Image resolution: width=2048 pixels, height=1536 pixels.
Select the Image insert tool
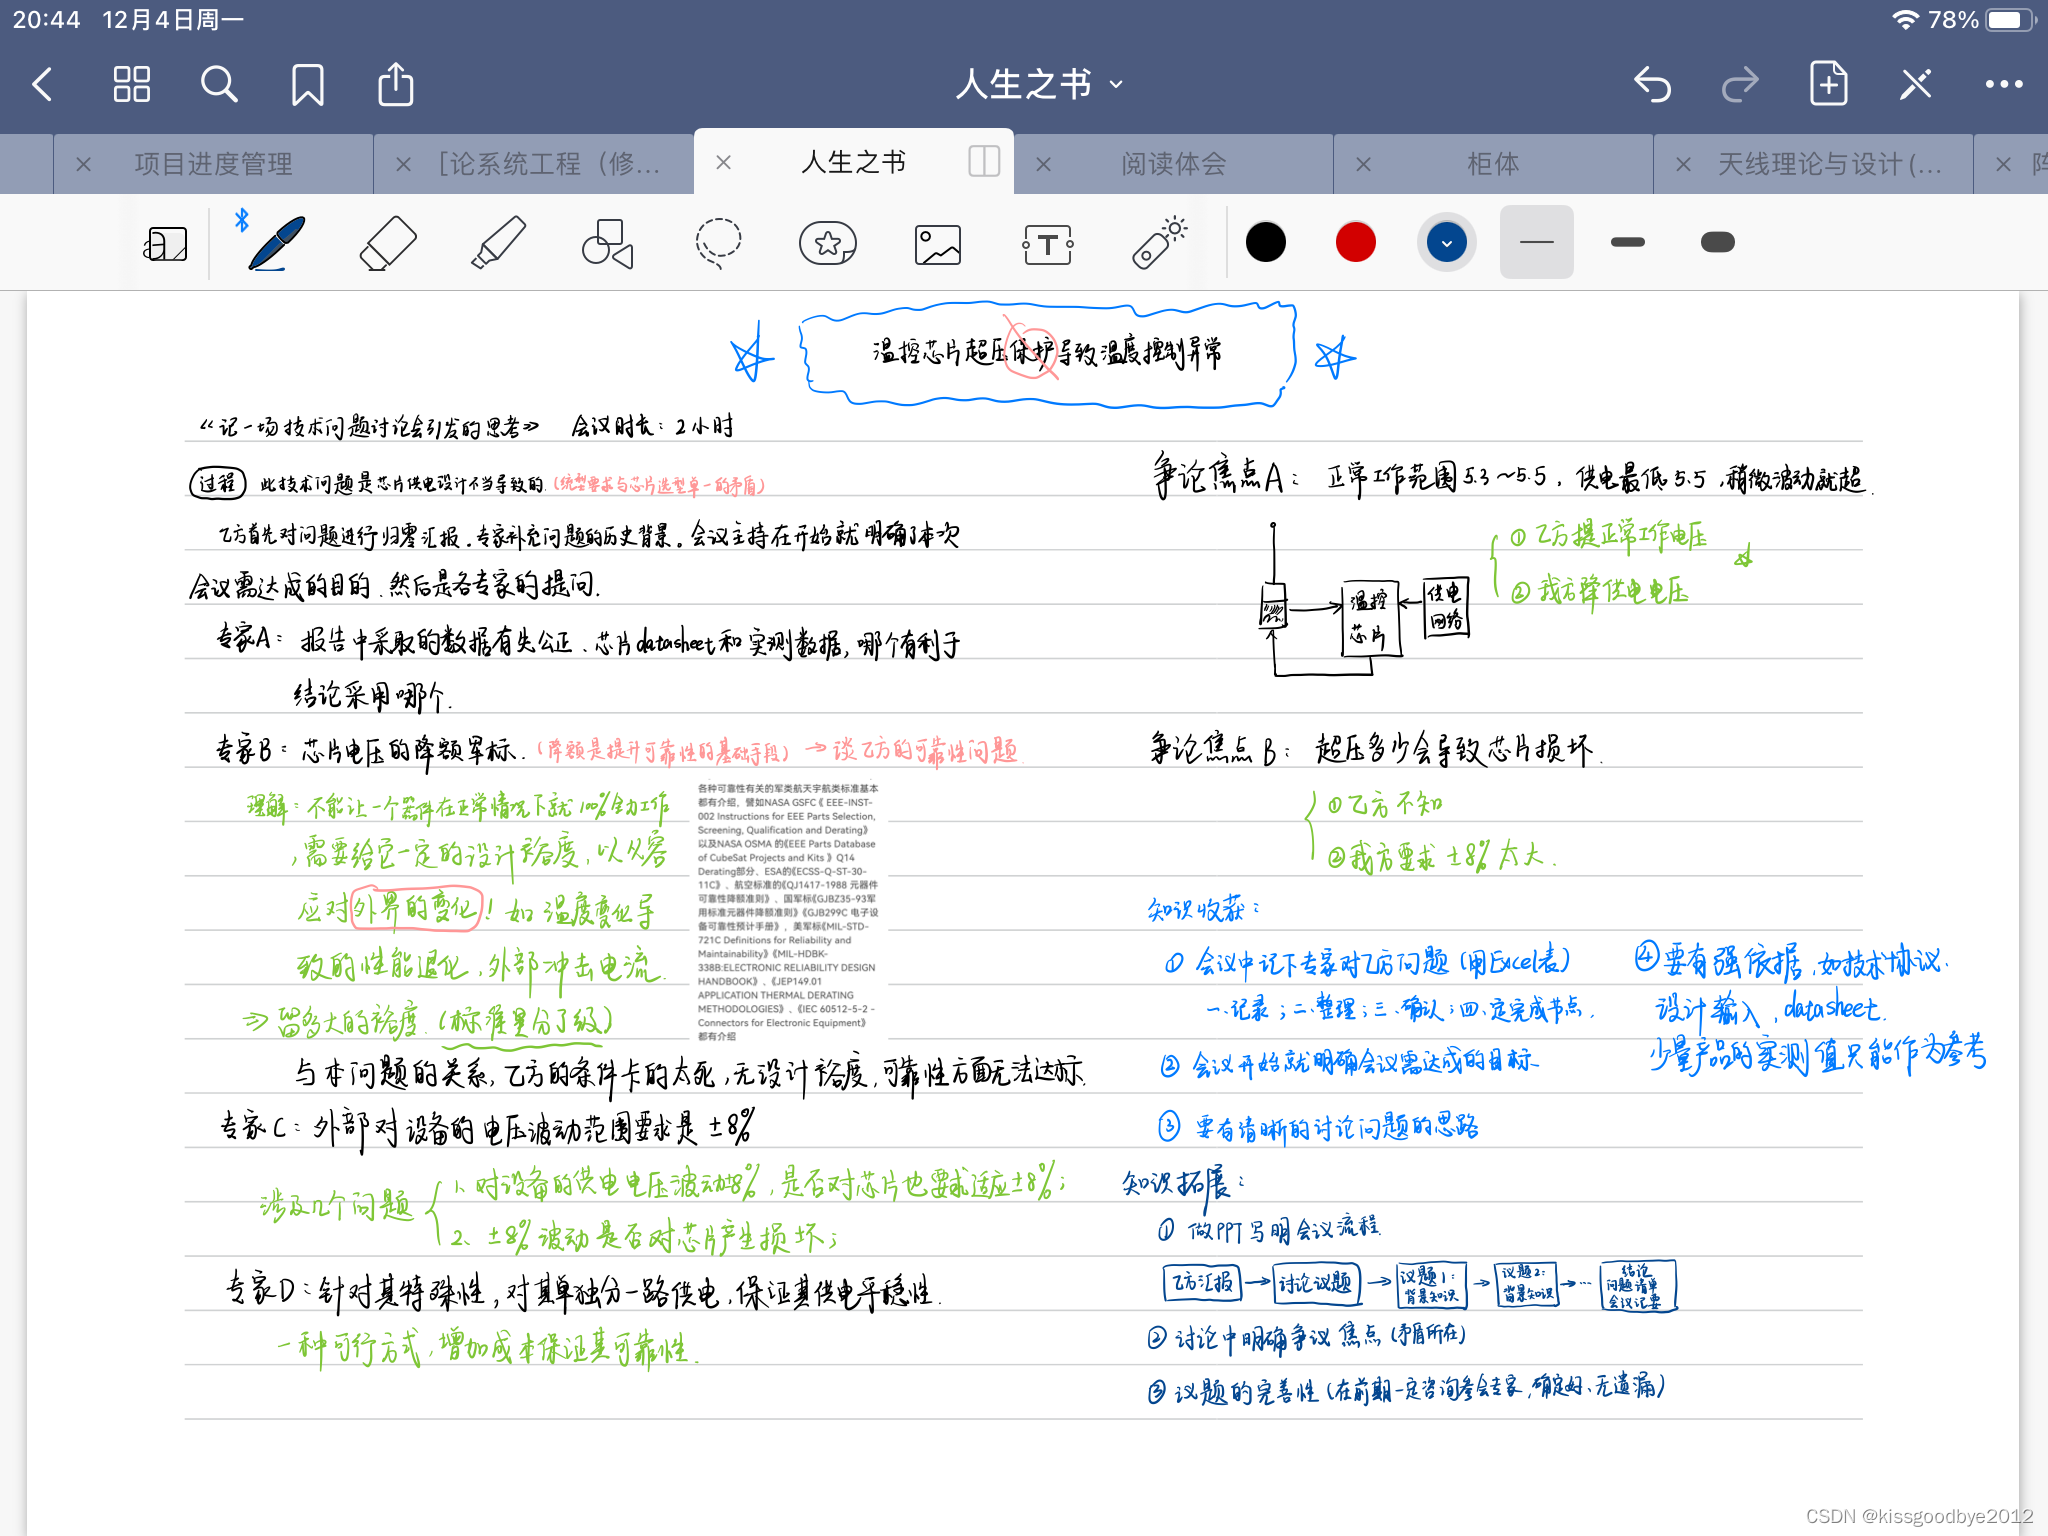click(938, 243)
